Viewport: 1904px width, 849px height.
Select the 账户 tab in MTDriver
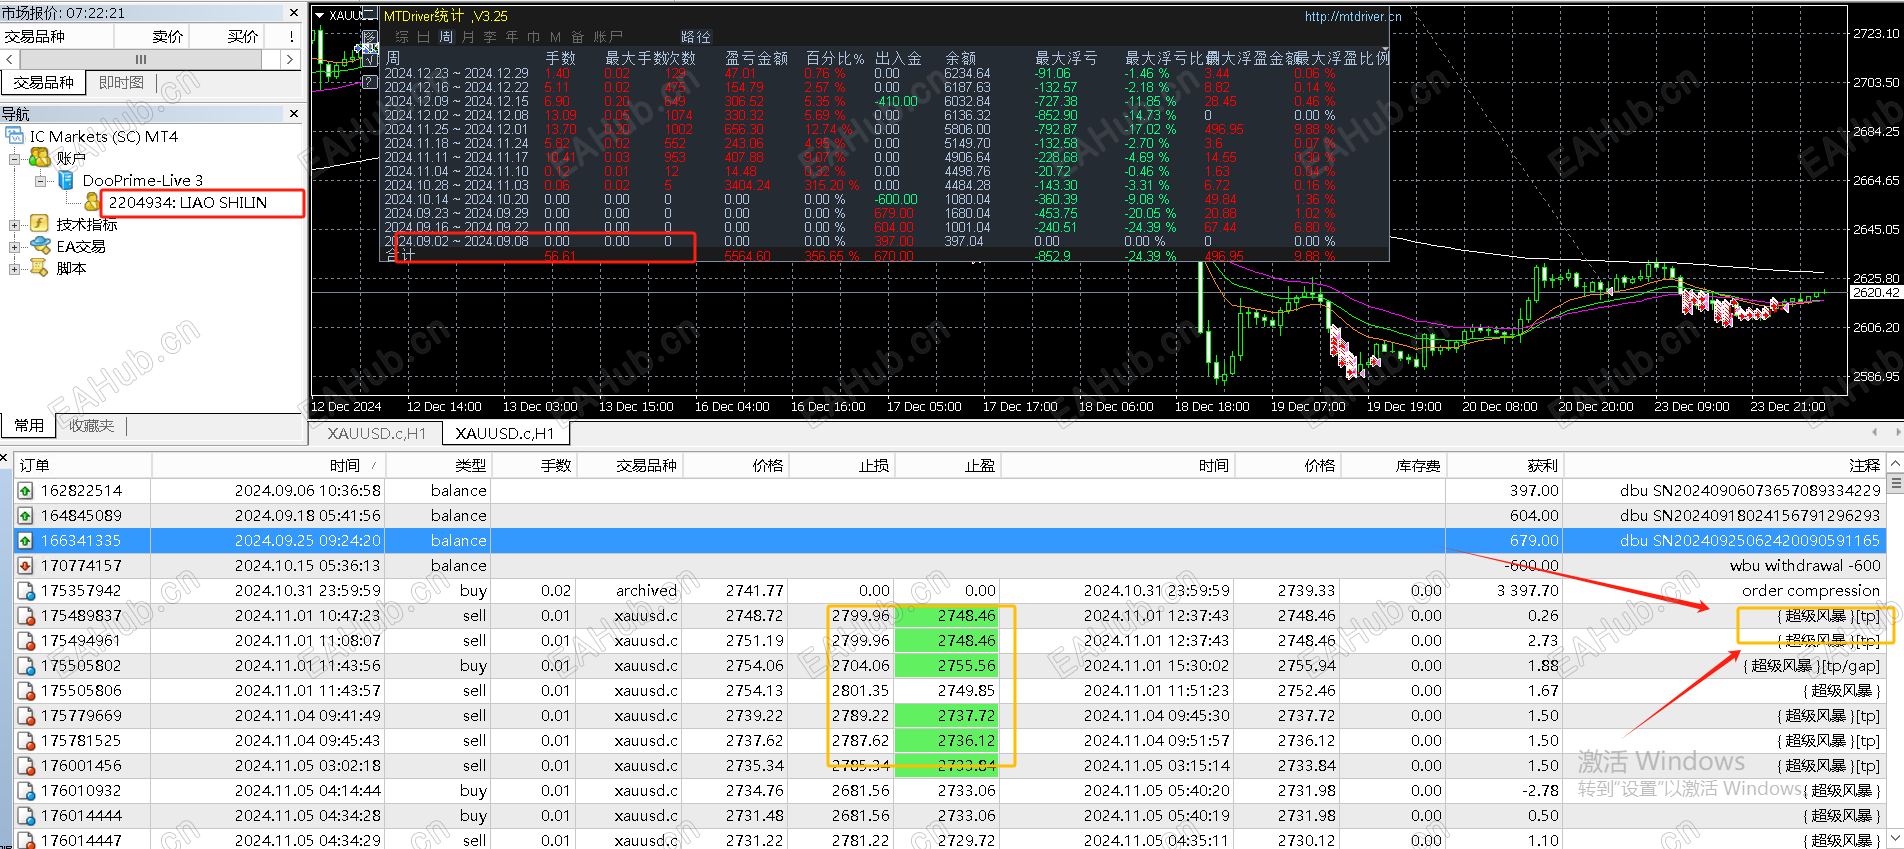(x=608, y=36)
